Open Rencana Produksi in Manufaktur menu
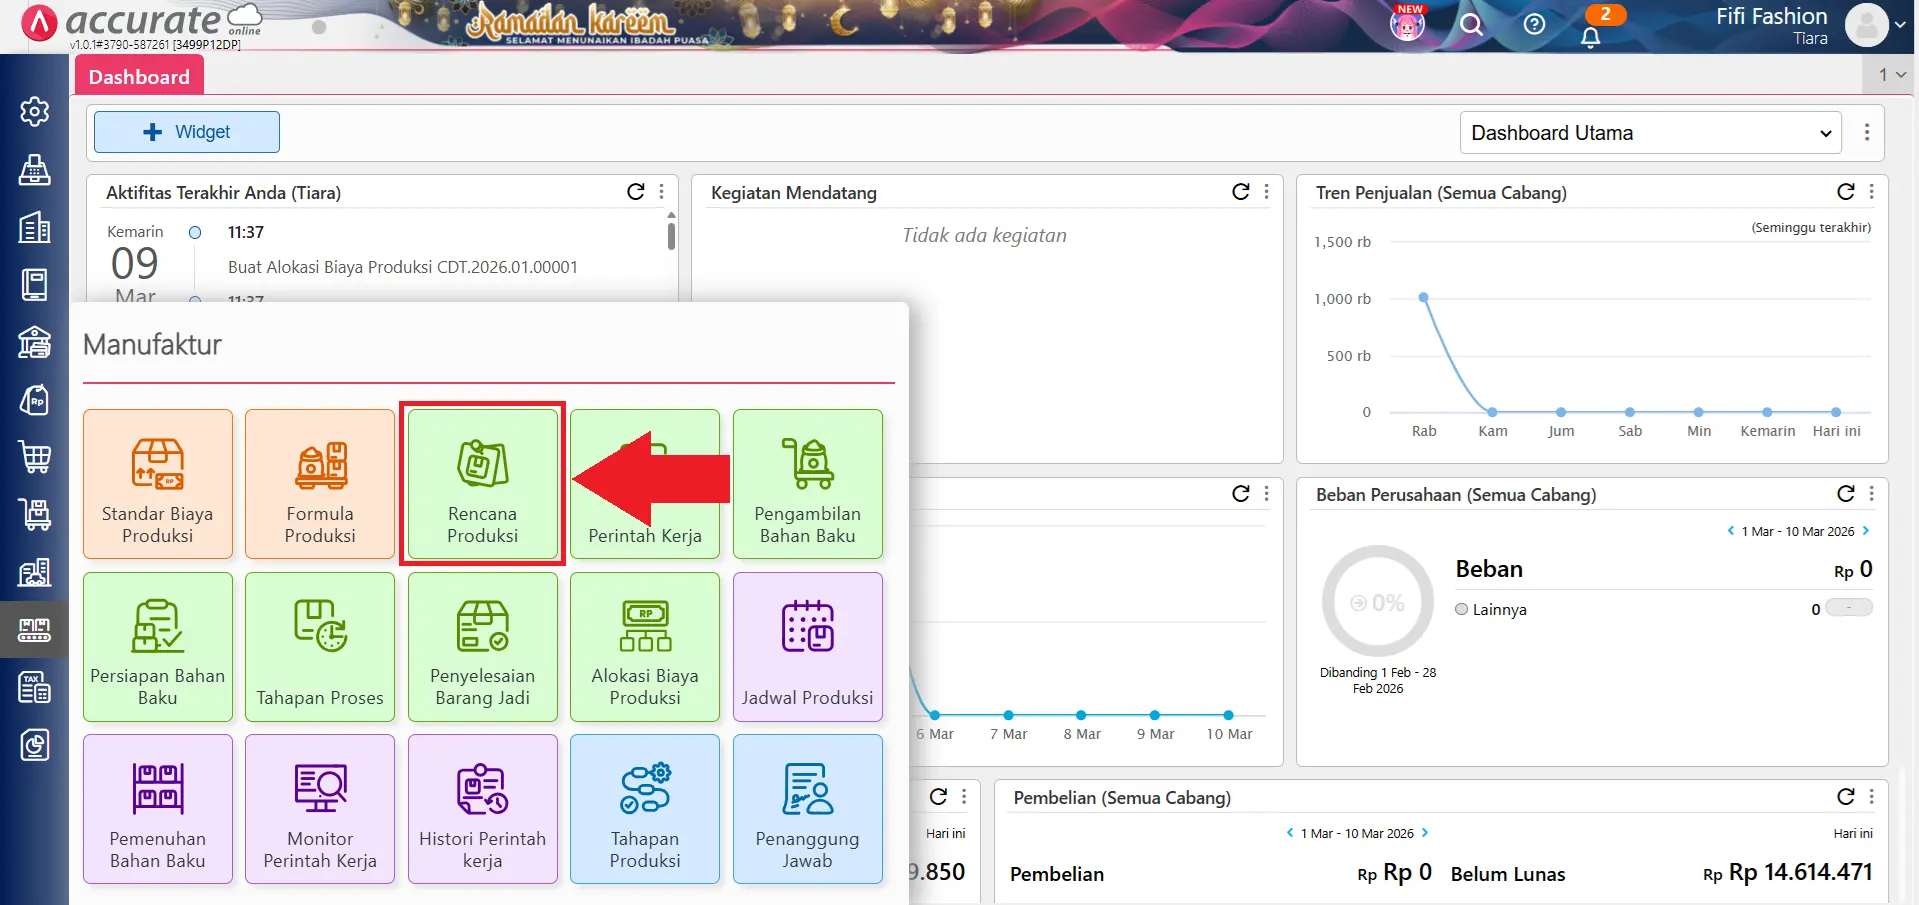The width and height of the screenshot is (1919, 905). [x=482, y=484]
